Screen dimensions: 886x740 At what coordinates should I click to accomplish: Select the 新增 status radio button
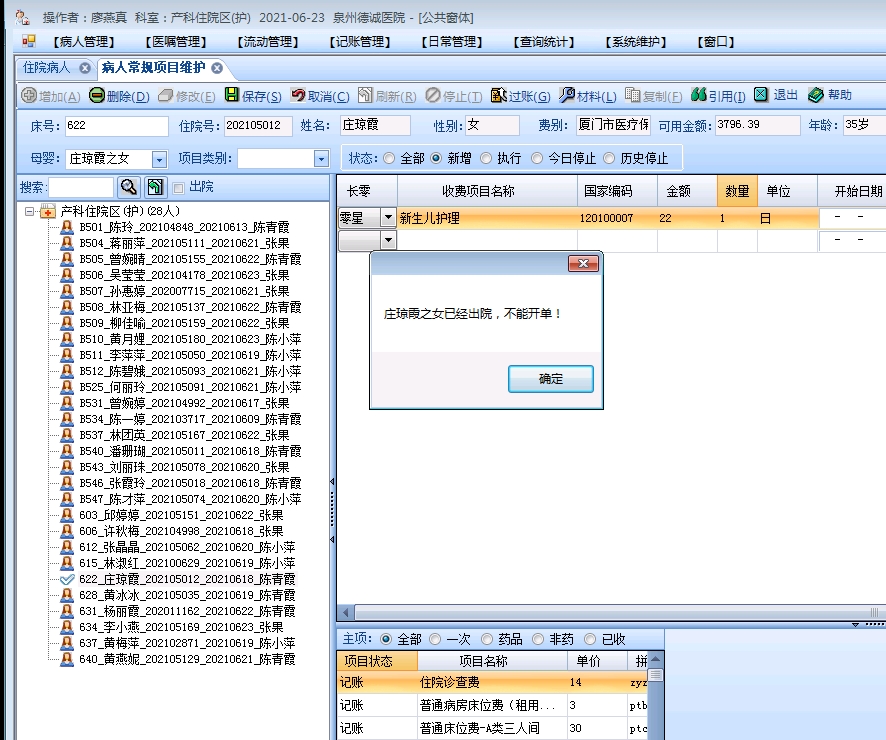point(436,158)
